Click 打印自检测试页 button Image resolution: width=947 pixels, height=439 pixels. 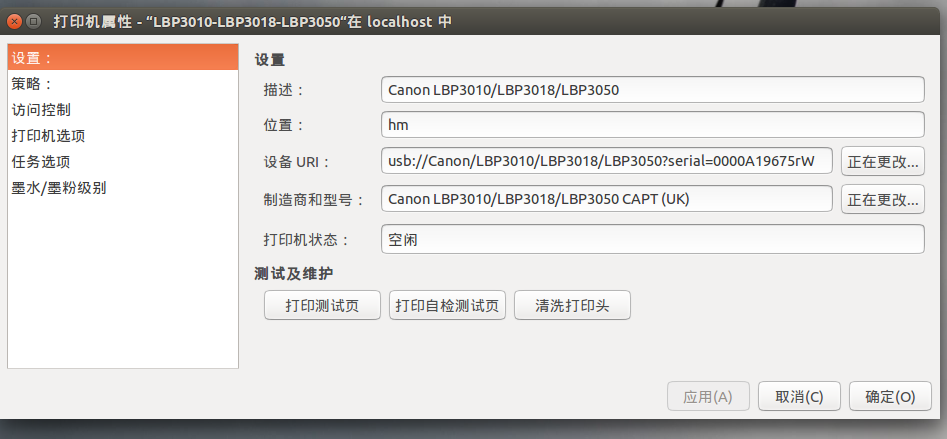tap(448, 306)
